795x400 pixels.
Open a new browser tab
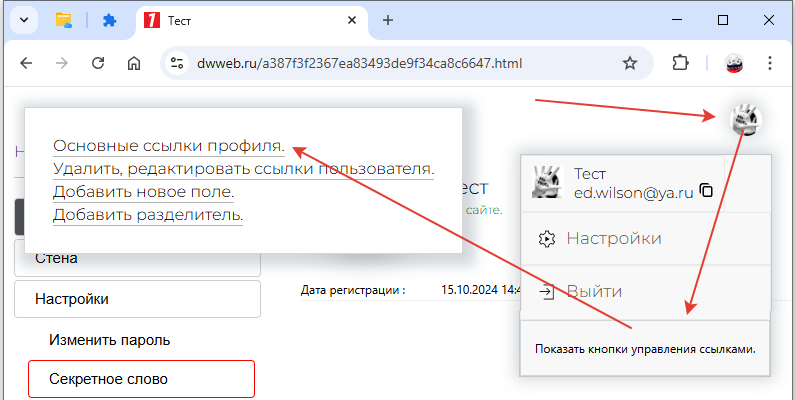(x=388, y=20)
